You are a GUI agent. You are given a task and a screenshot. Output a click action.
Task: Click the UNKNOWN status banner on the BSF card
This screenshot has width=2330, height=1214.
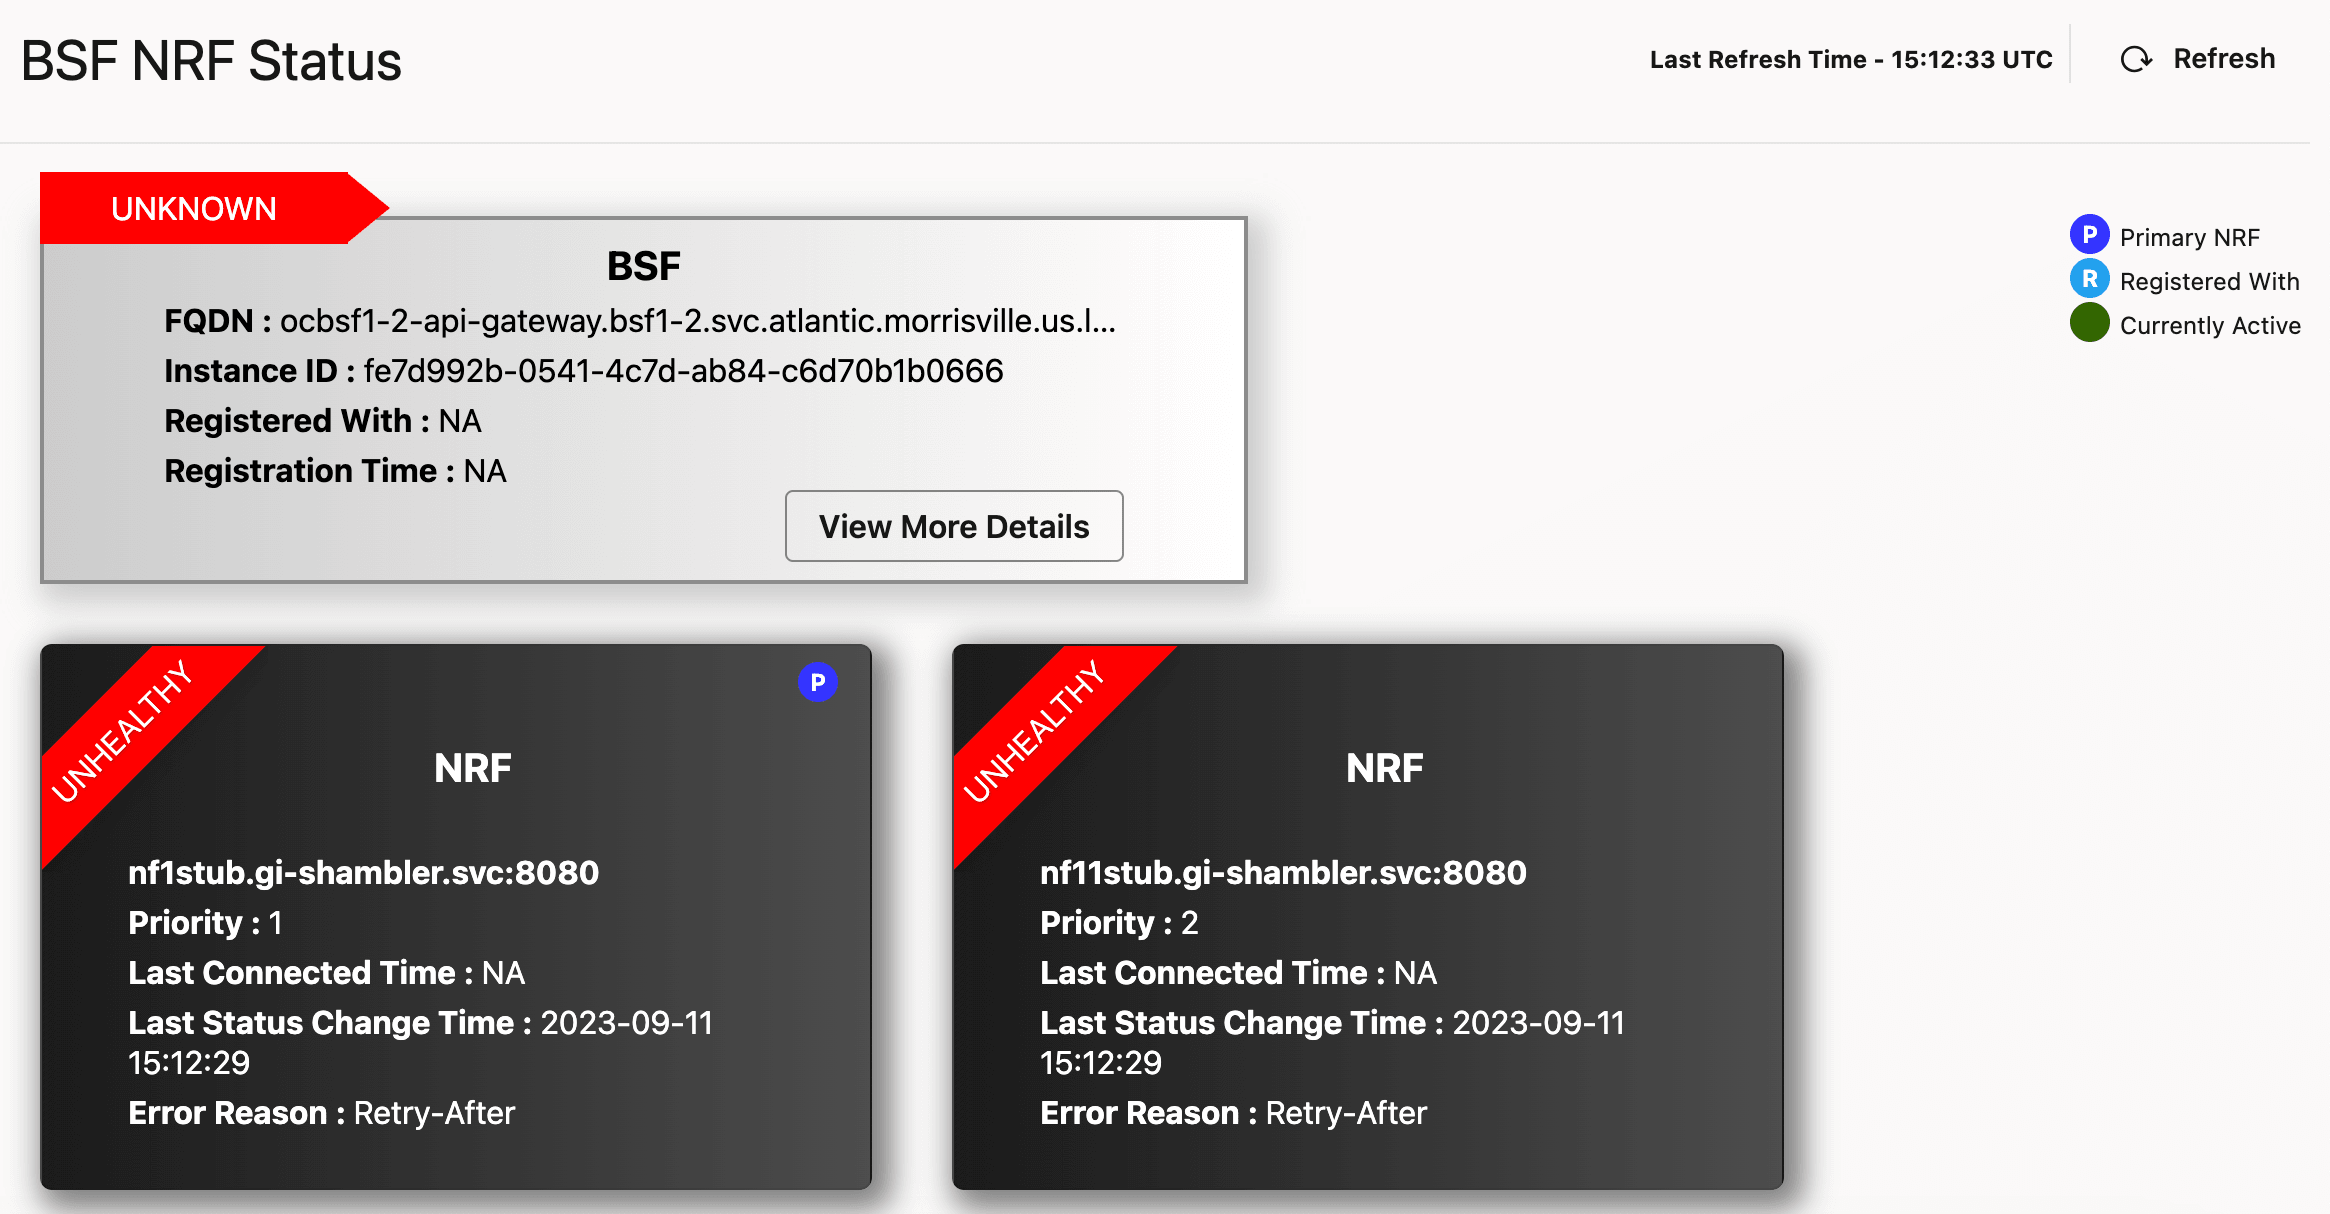click(193, 208)
